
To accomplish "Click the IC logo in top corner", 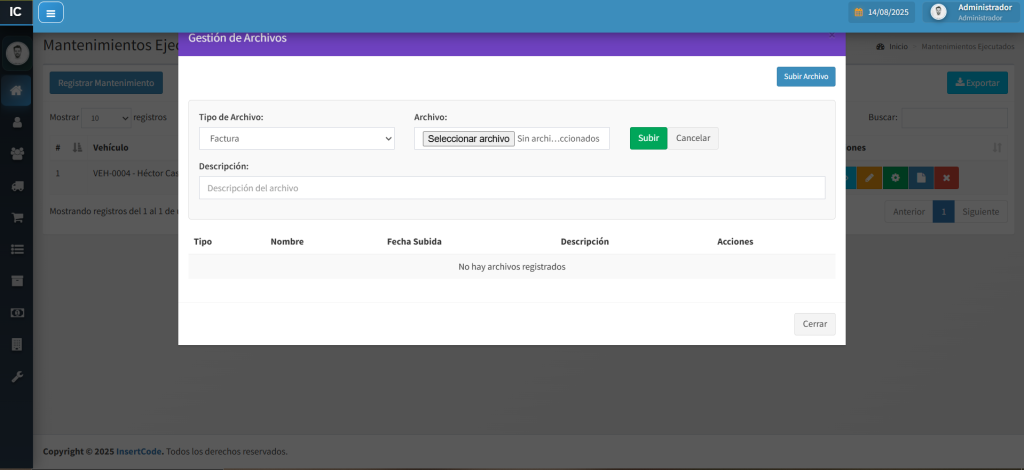I will 16,12.
